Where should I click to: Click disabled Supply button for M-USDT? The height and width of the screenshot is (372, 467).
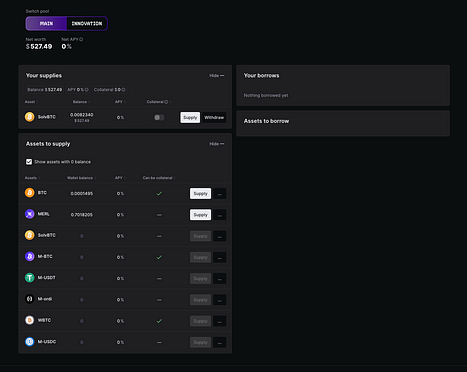[x=200, y=279]
